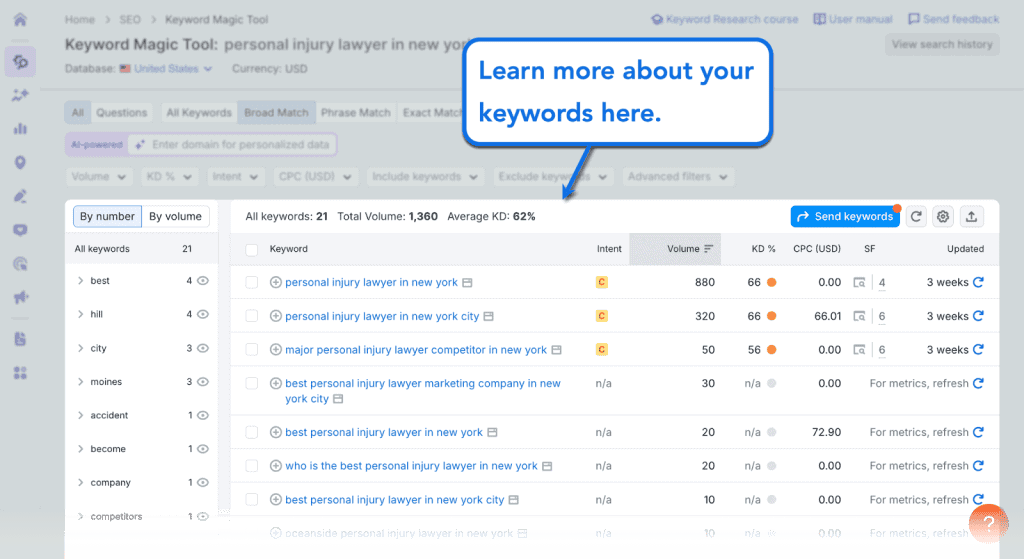Open the apps grid sidebar icon
The image size is (1024, 559).
pyautogui.click(x=20, y=373)
